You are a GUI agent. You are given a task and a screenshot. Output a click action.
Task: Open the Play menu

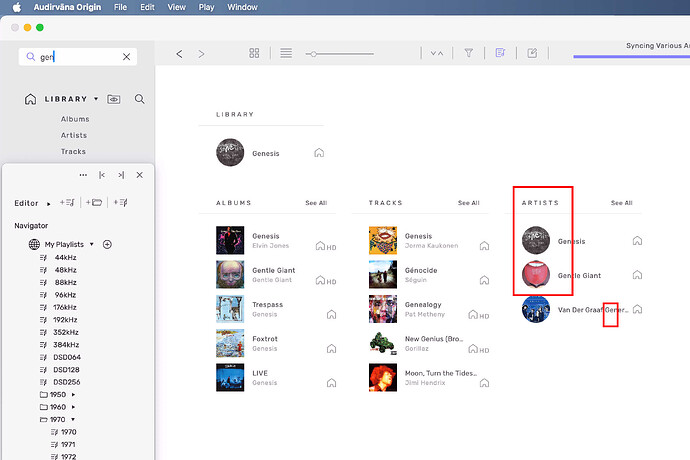pos(206,7)
